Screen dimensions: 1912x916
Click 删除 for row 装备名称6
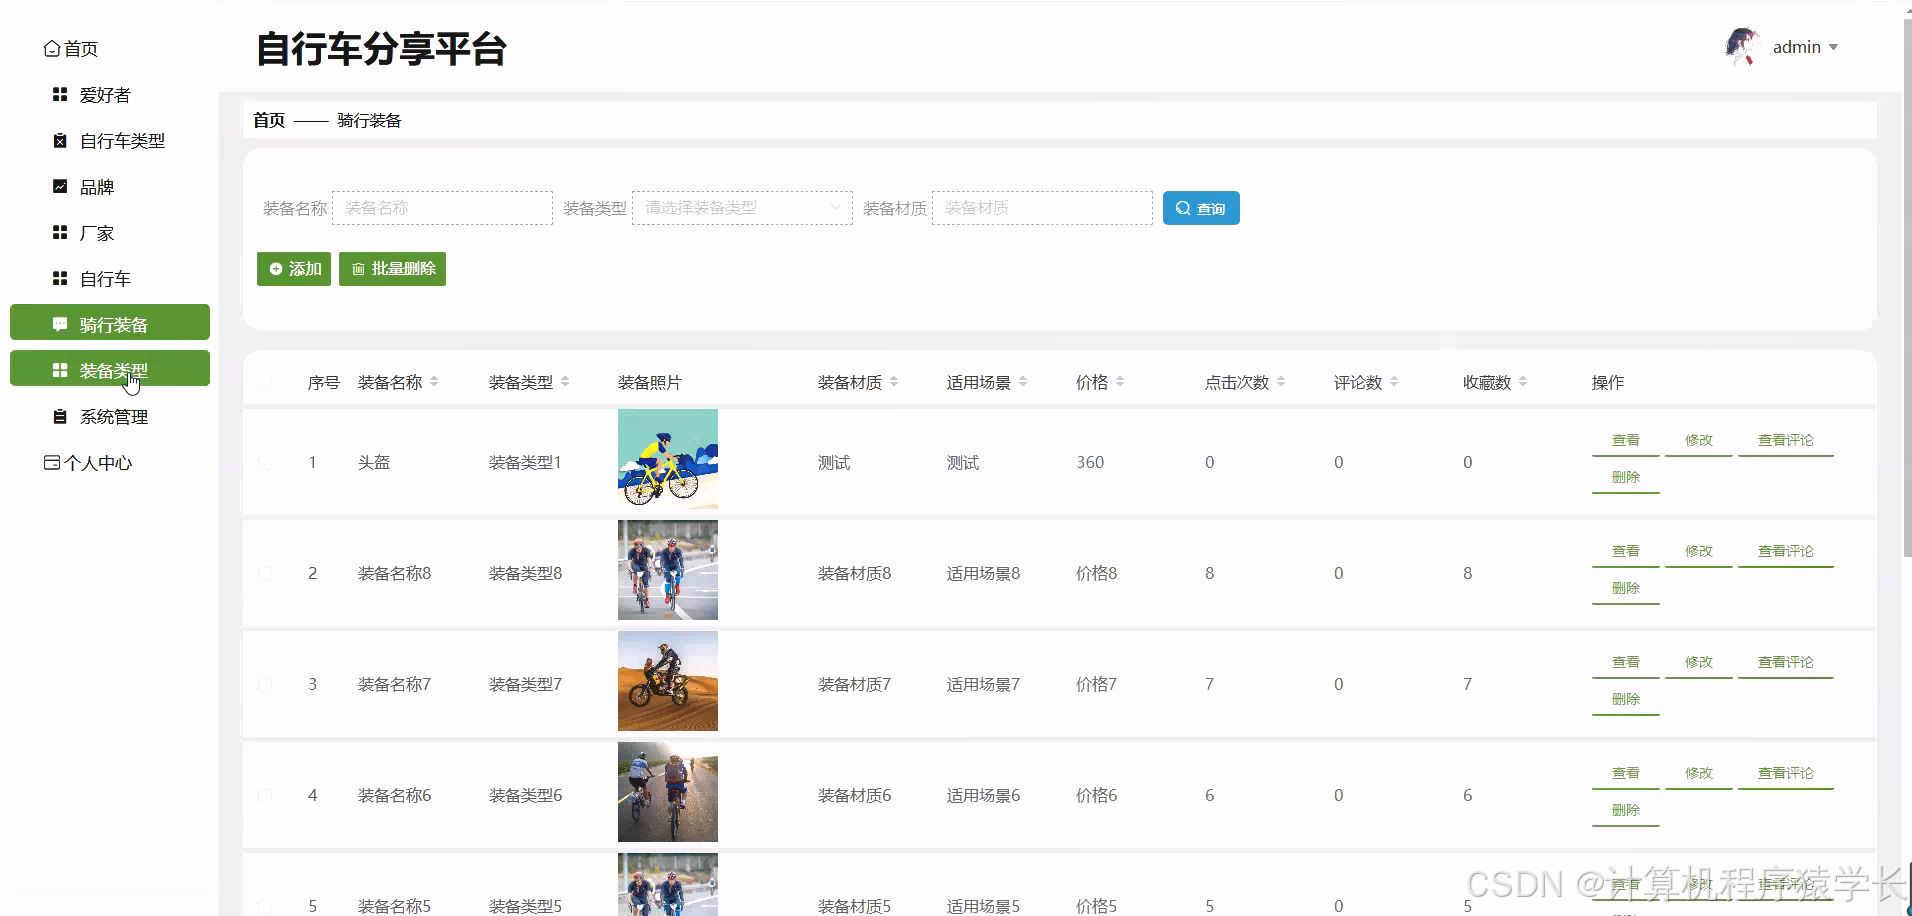click(1626, 811)
